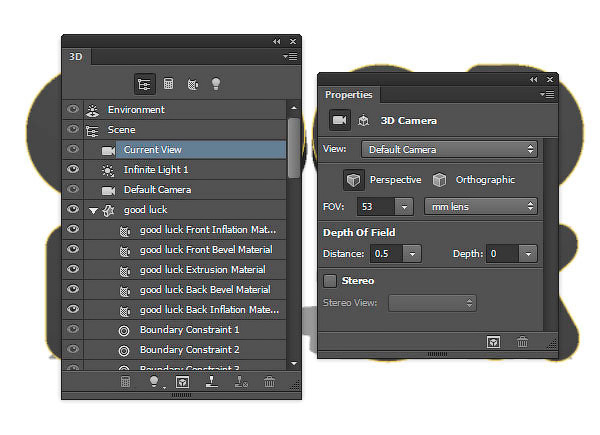Collapse the Properties panel with double arrows

point(533,79)
